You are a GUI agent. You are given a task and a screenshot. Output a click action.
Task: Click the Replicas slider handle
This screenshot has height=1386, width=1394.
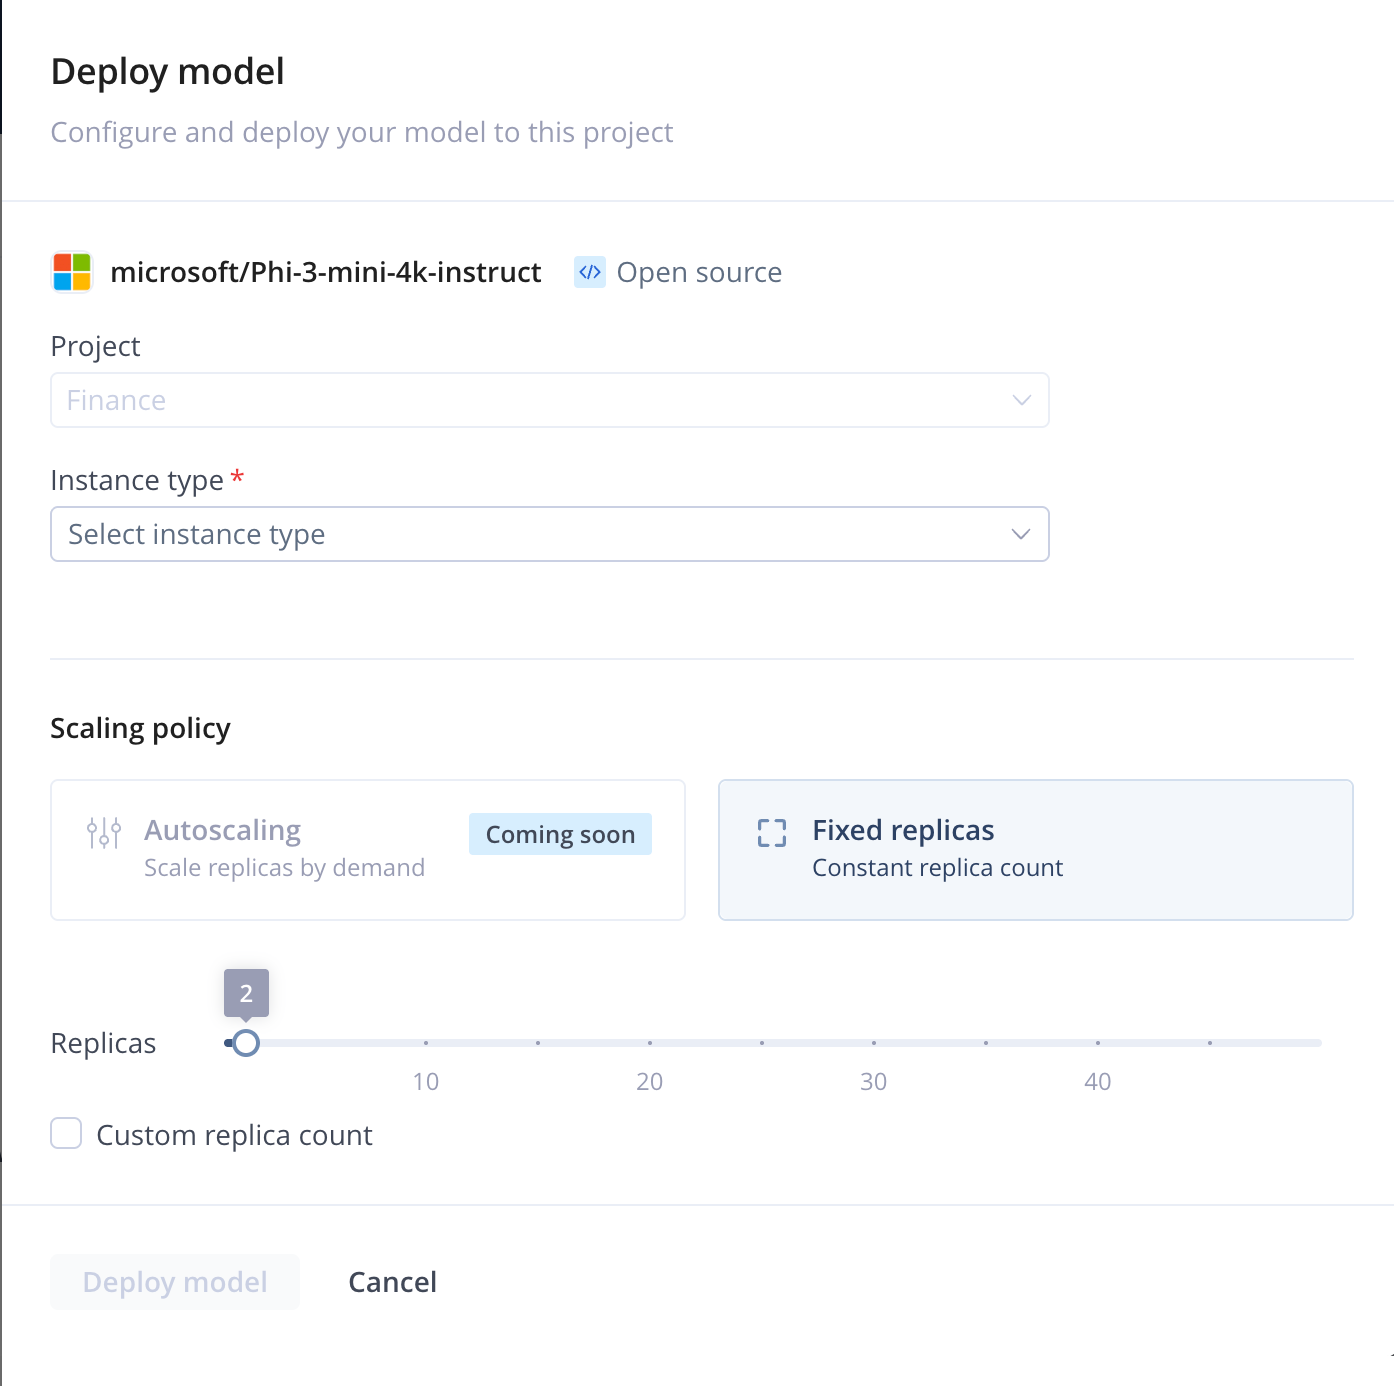246,1043
